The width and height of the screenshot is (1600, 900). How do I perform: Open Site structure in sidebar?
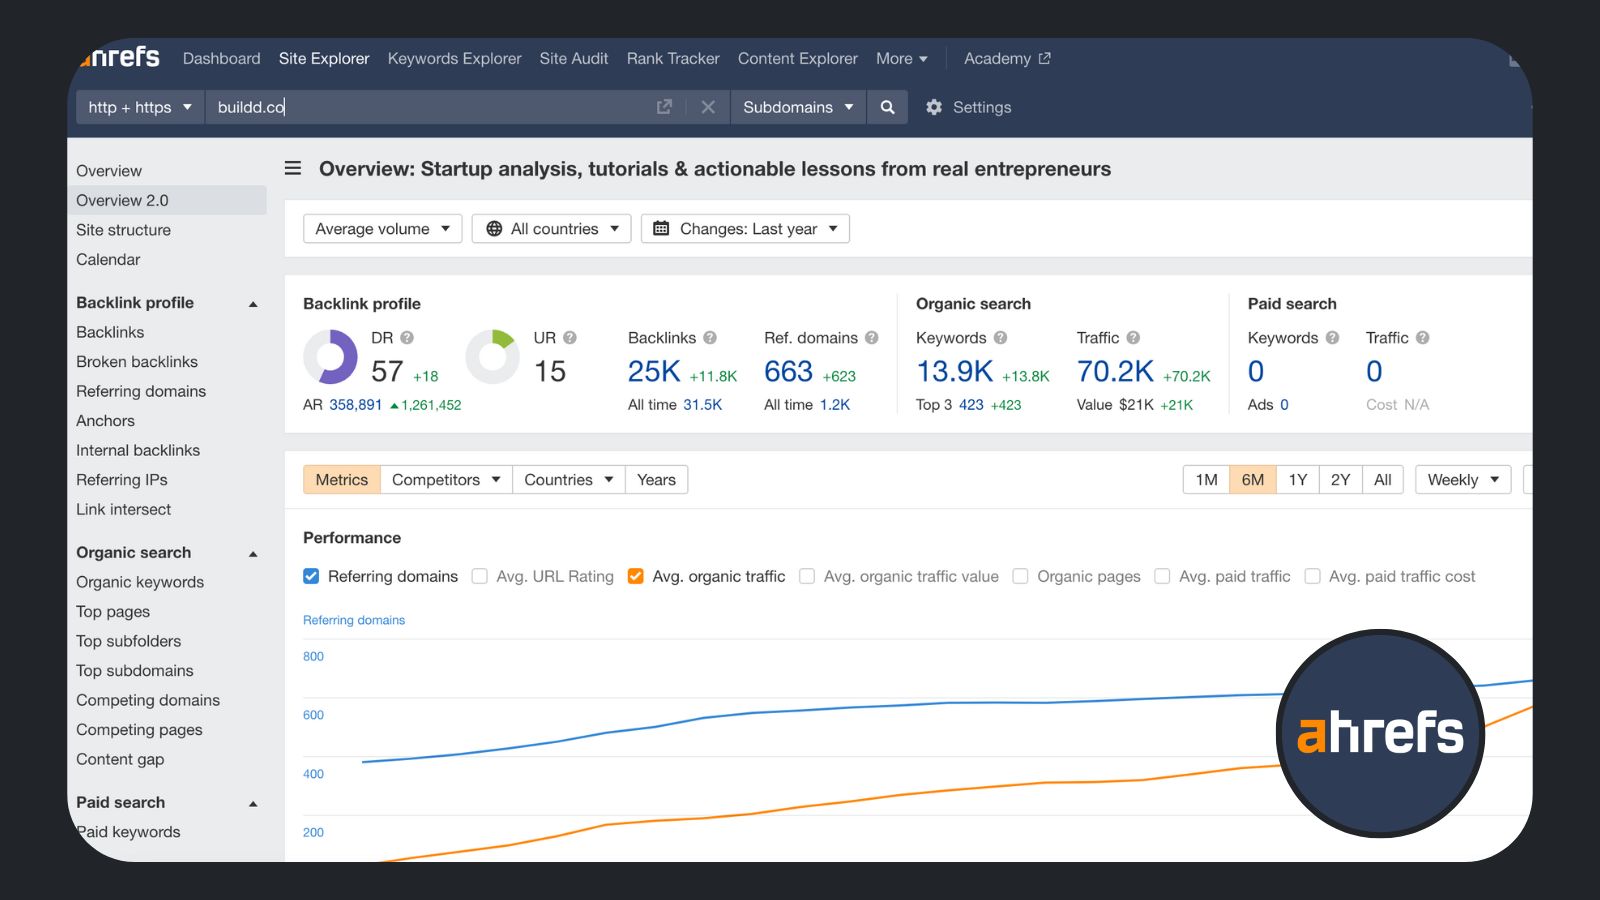pyautogui.click(x=123, y=230)
